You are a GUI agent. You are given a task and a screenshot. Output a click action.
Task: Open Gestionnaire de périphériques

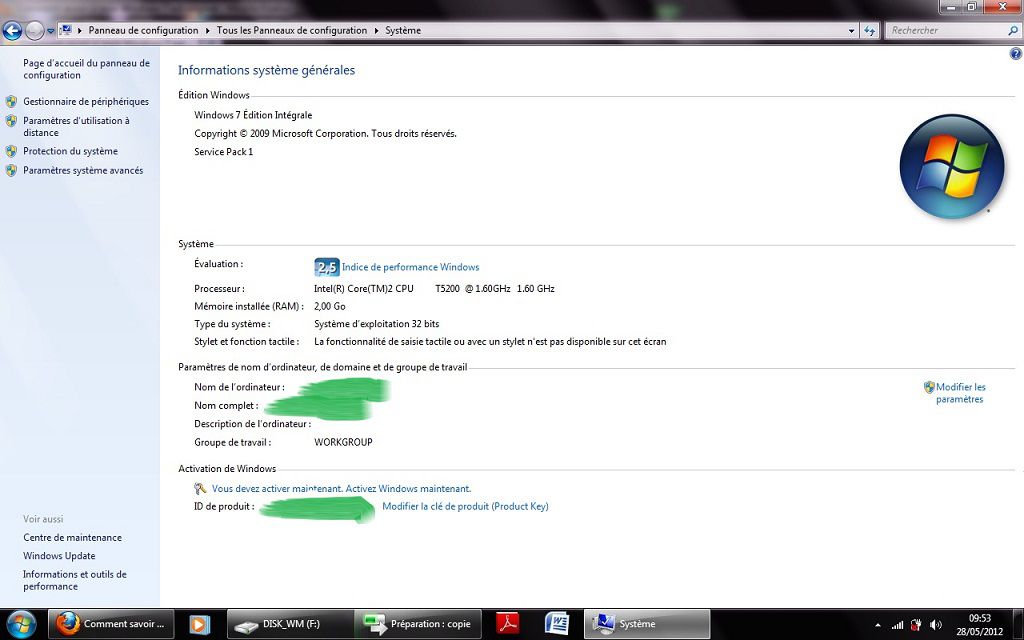coord(86,102)
